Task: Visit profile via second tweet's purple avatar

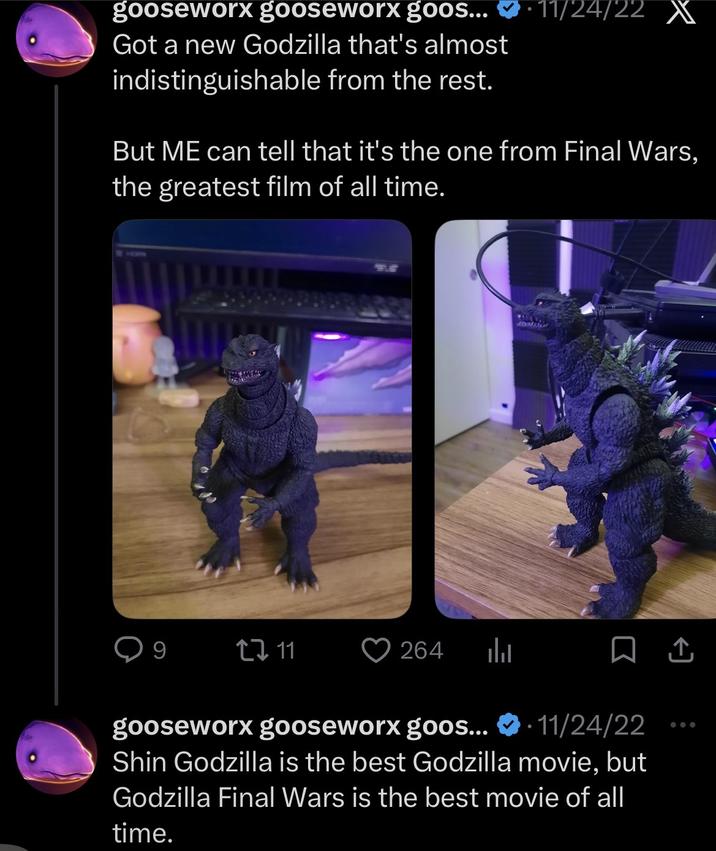Action: point(56,755)
